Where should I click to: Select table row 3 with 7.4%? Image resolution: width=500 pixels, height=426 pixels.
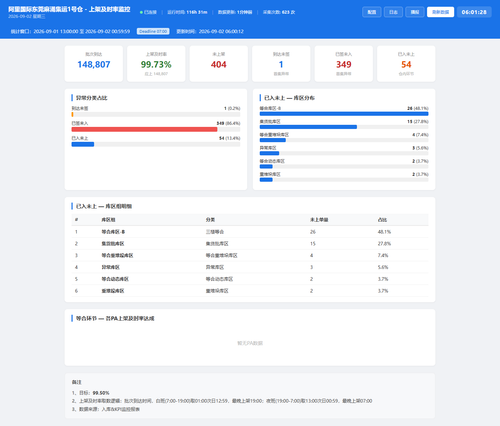click(250, 255)
